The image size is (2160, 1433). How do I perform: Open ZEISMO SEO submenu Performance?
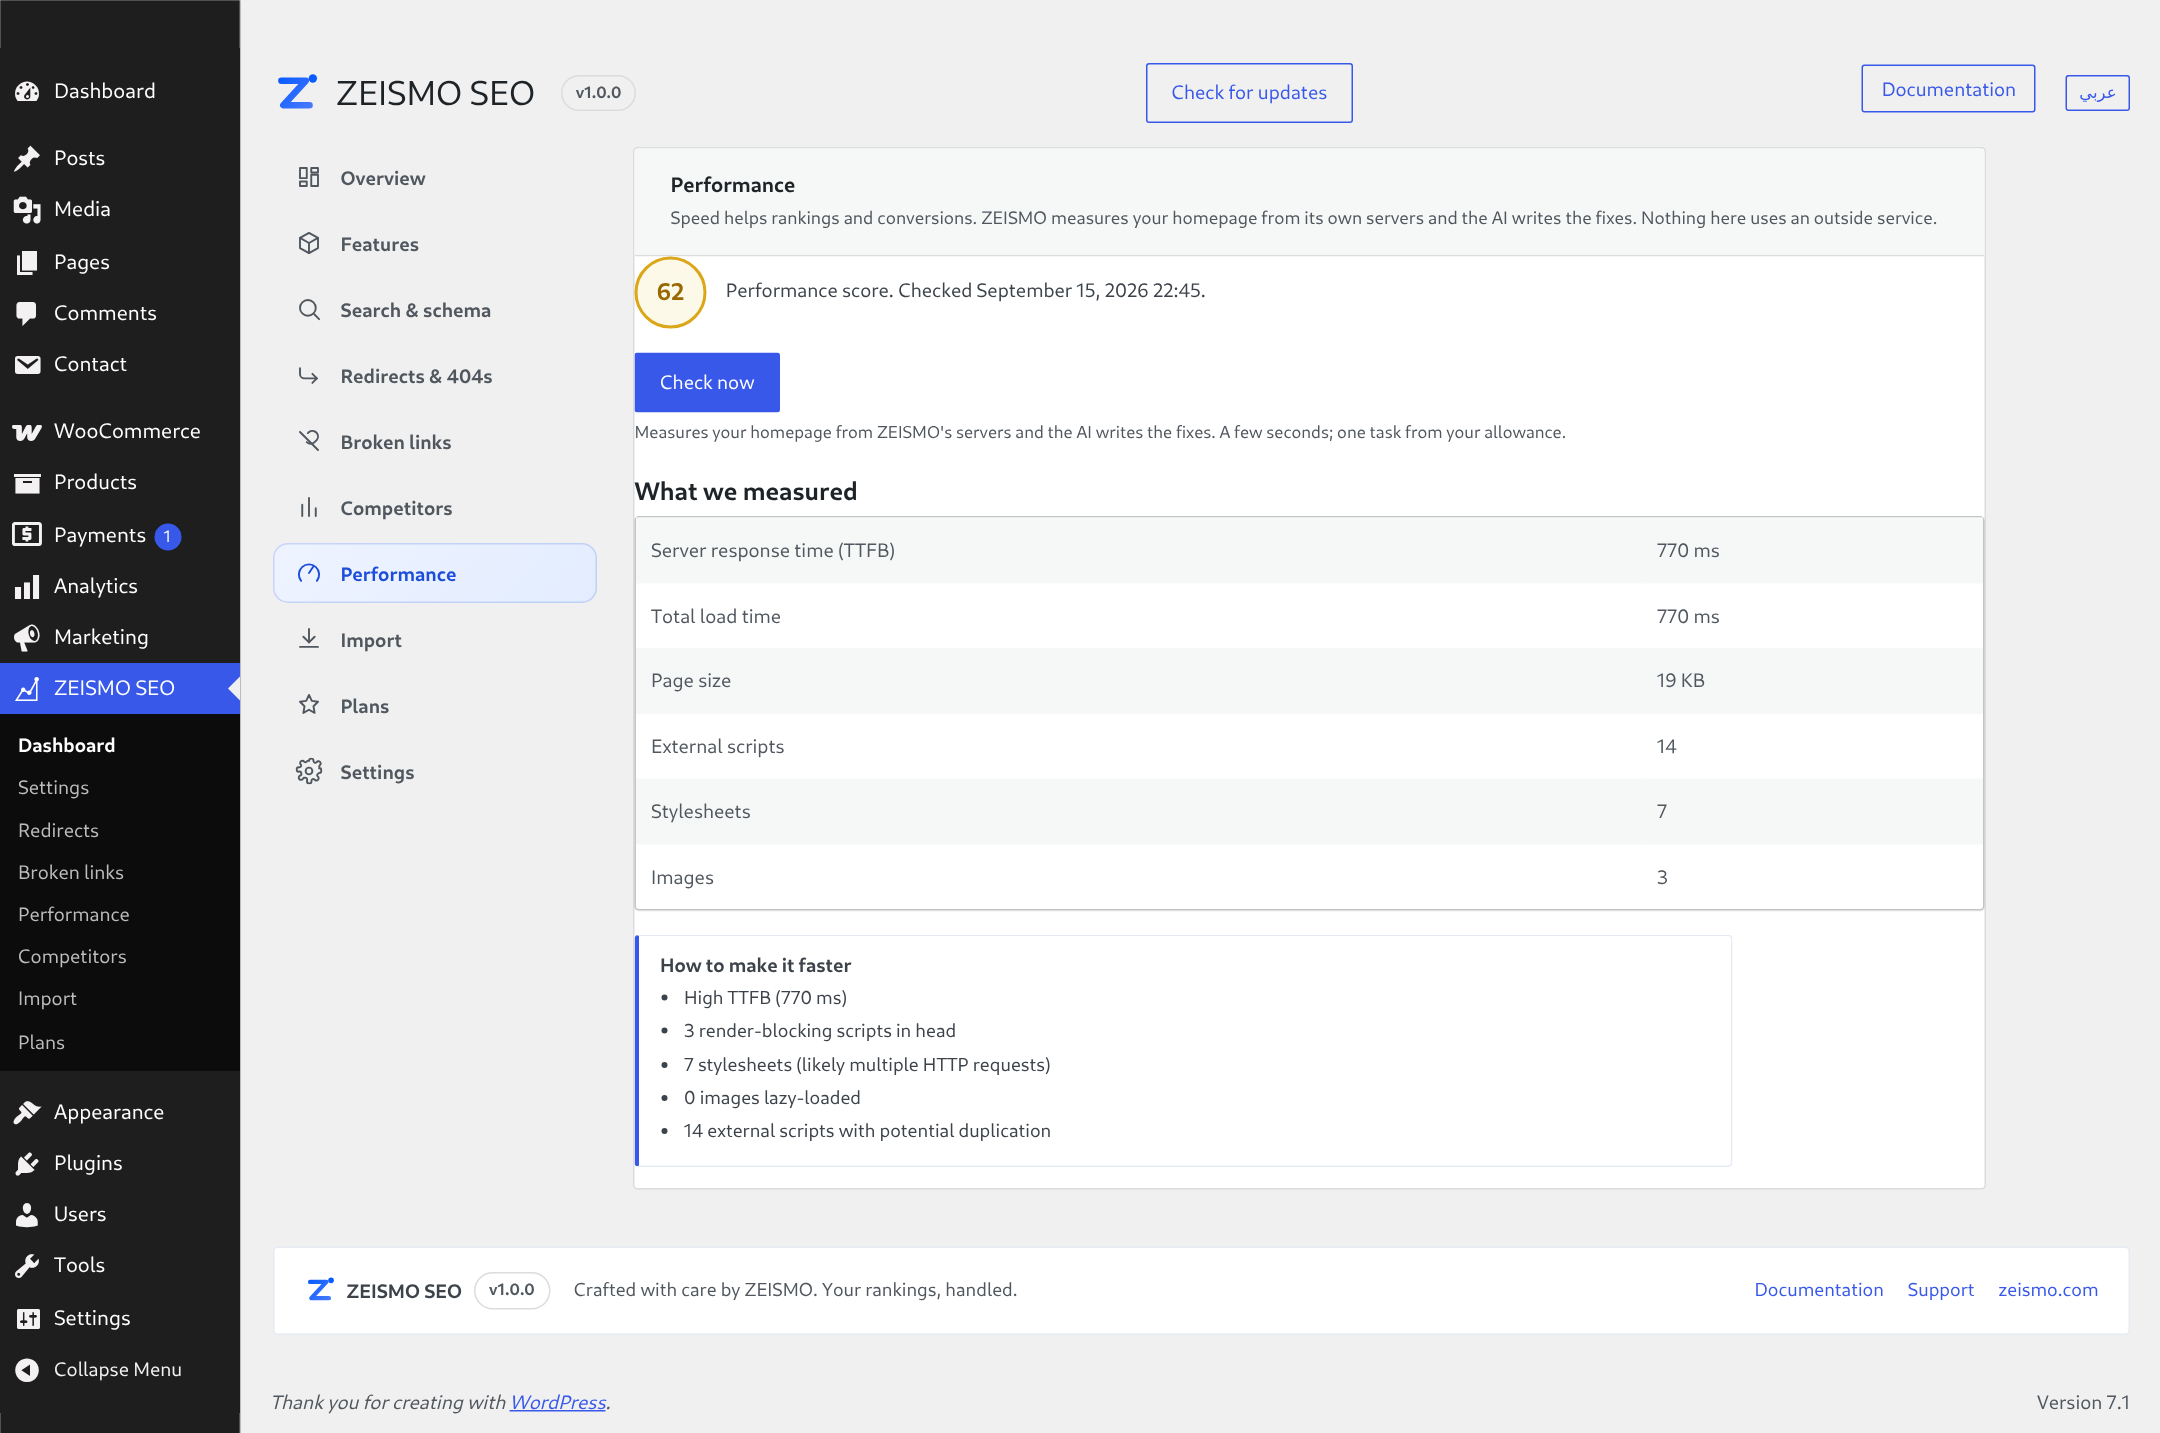click(x=74, y=914)
